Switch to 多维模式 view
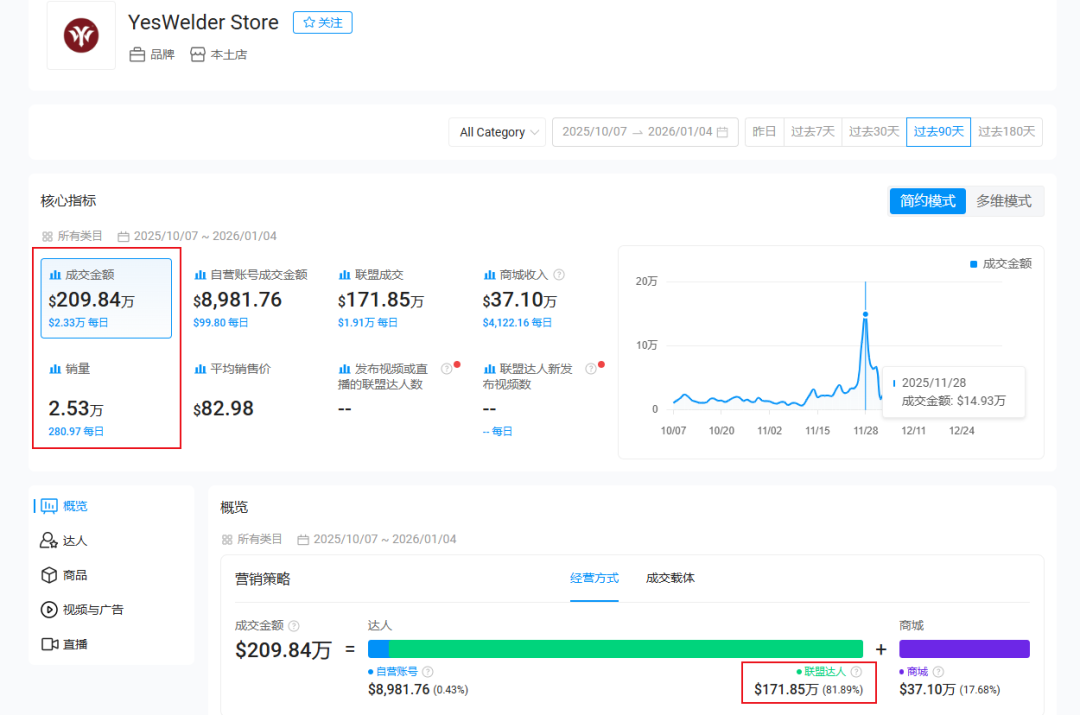This screenshot has height=715, width=1080. [1004, 201]
